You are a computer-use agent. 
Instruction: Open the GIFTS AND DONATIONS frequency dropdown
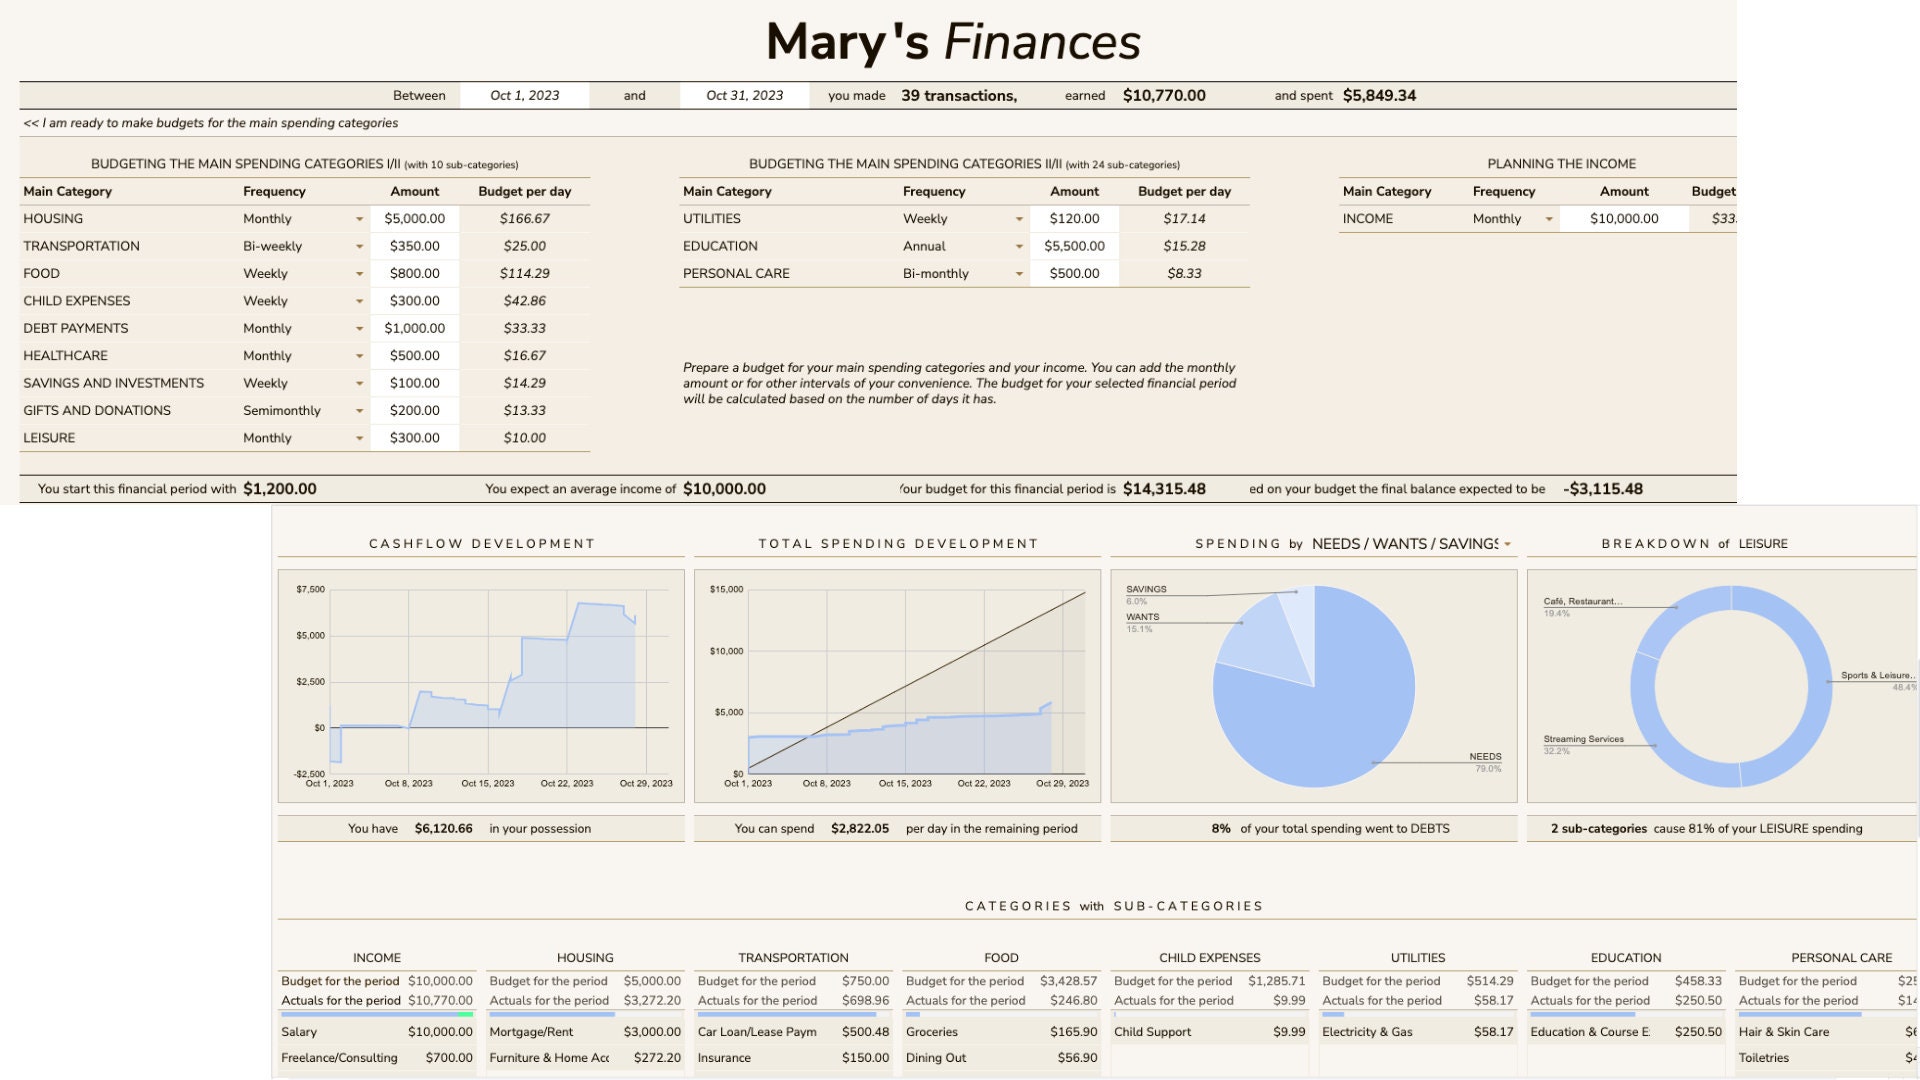pos(360,410)
